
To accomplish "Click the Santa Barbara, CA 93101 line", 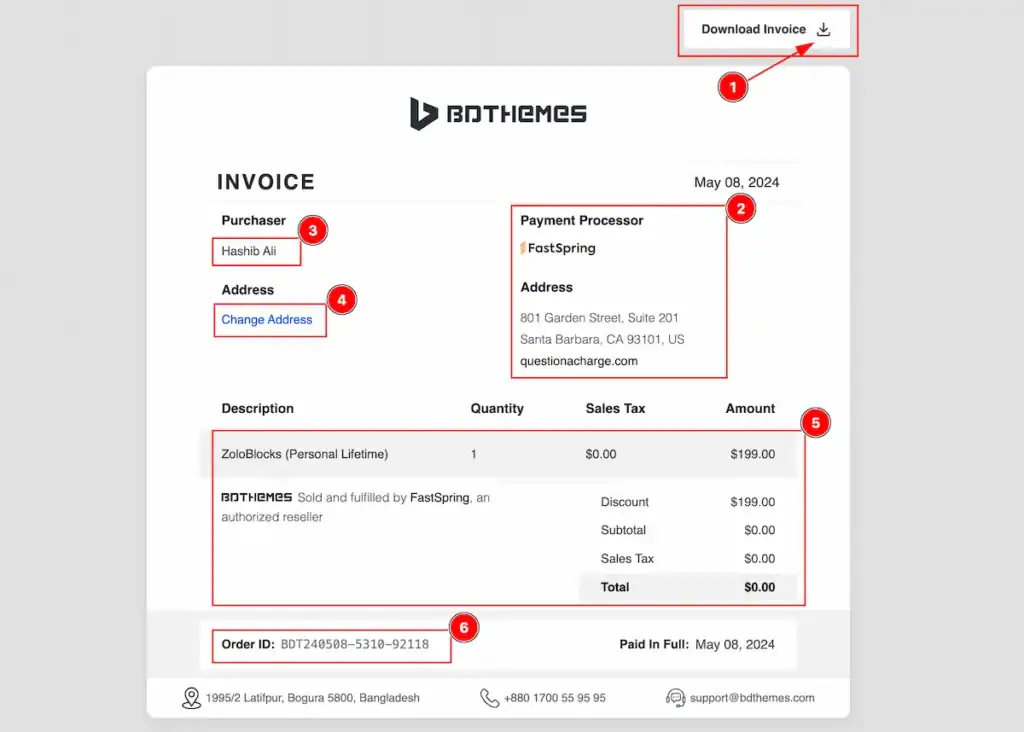I will [x=602, y=340].
